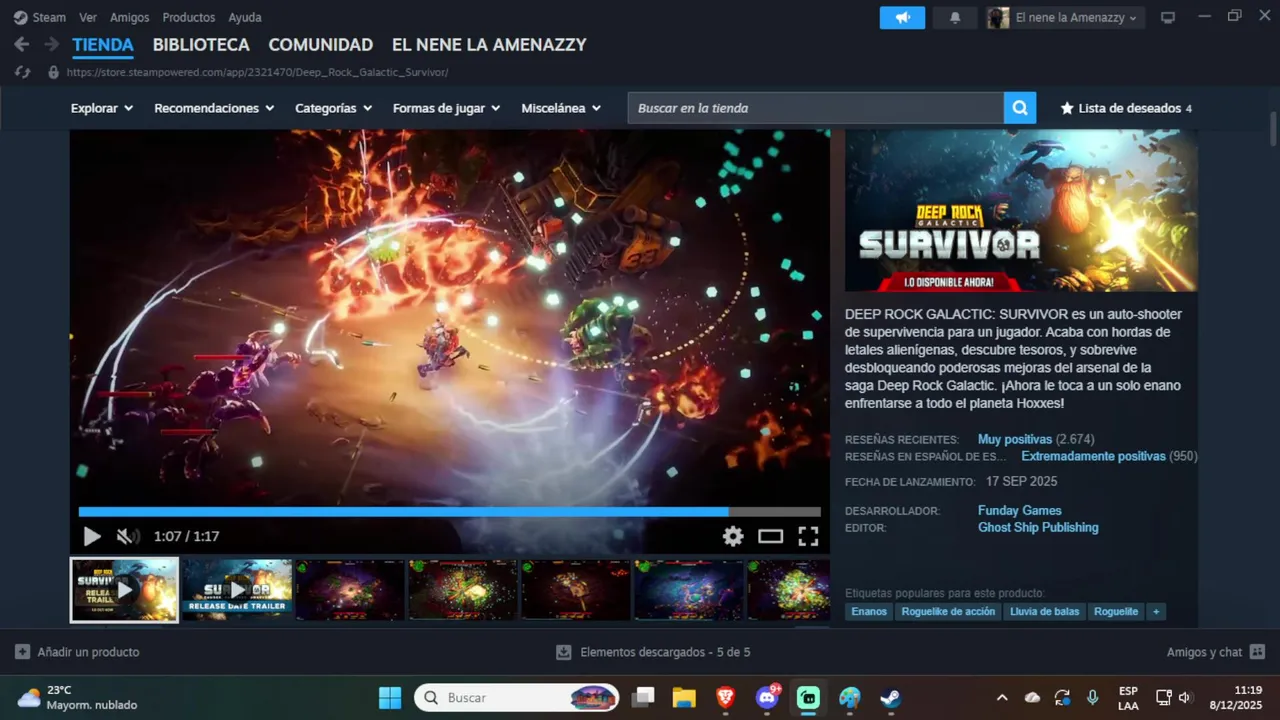
Task: Reload the store page
Action: coord(22,72)
